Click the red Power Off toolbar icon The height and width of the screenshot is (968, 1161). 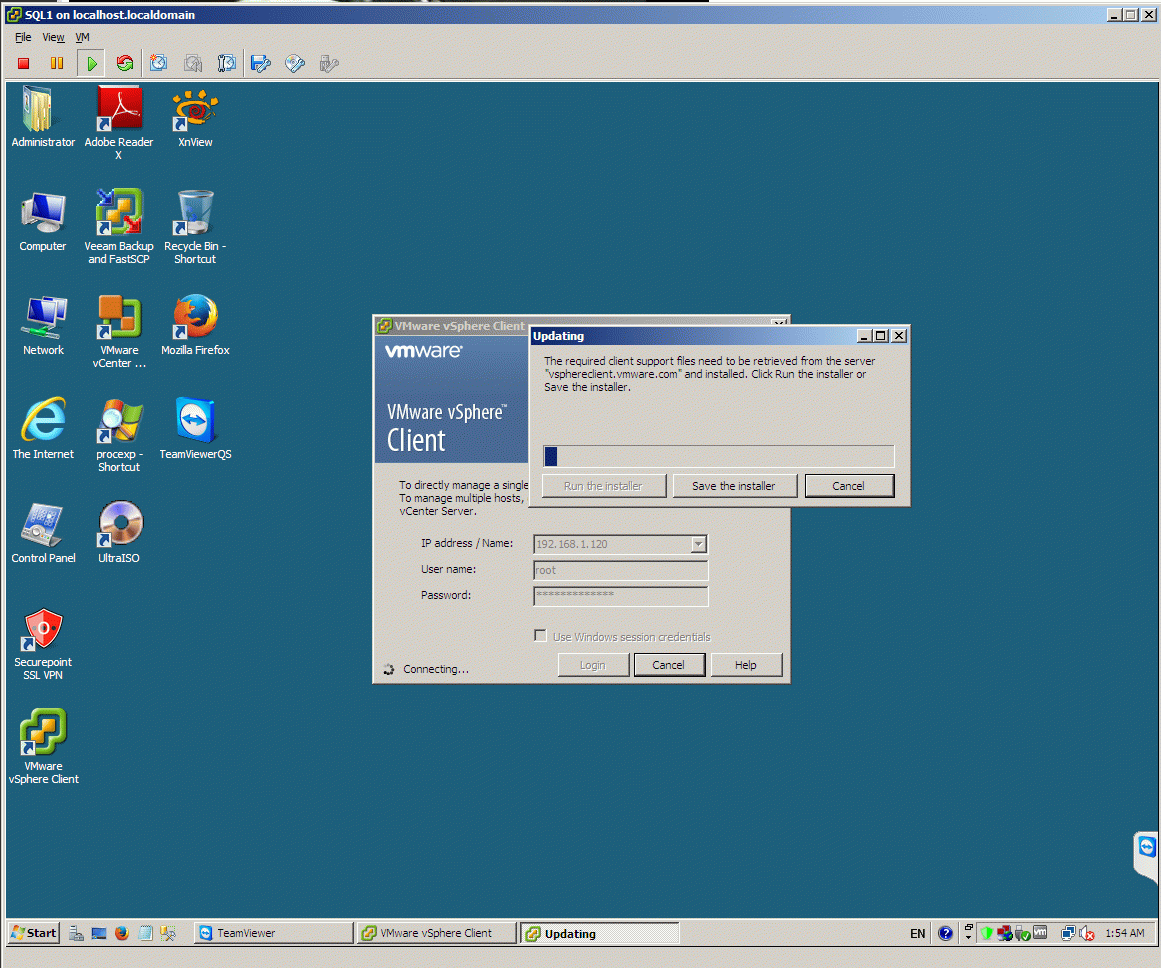24,64
